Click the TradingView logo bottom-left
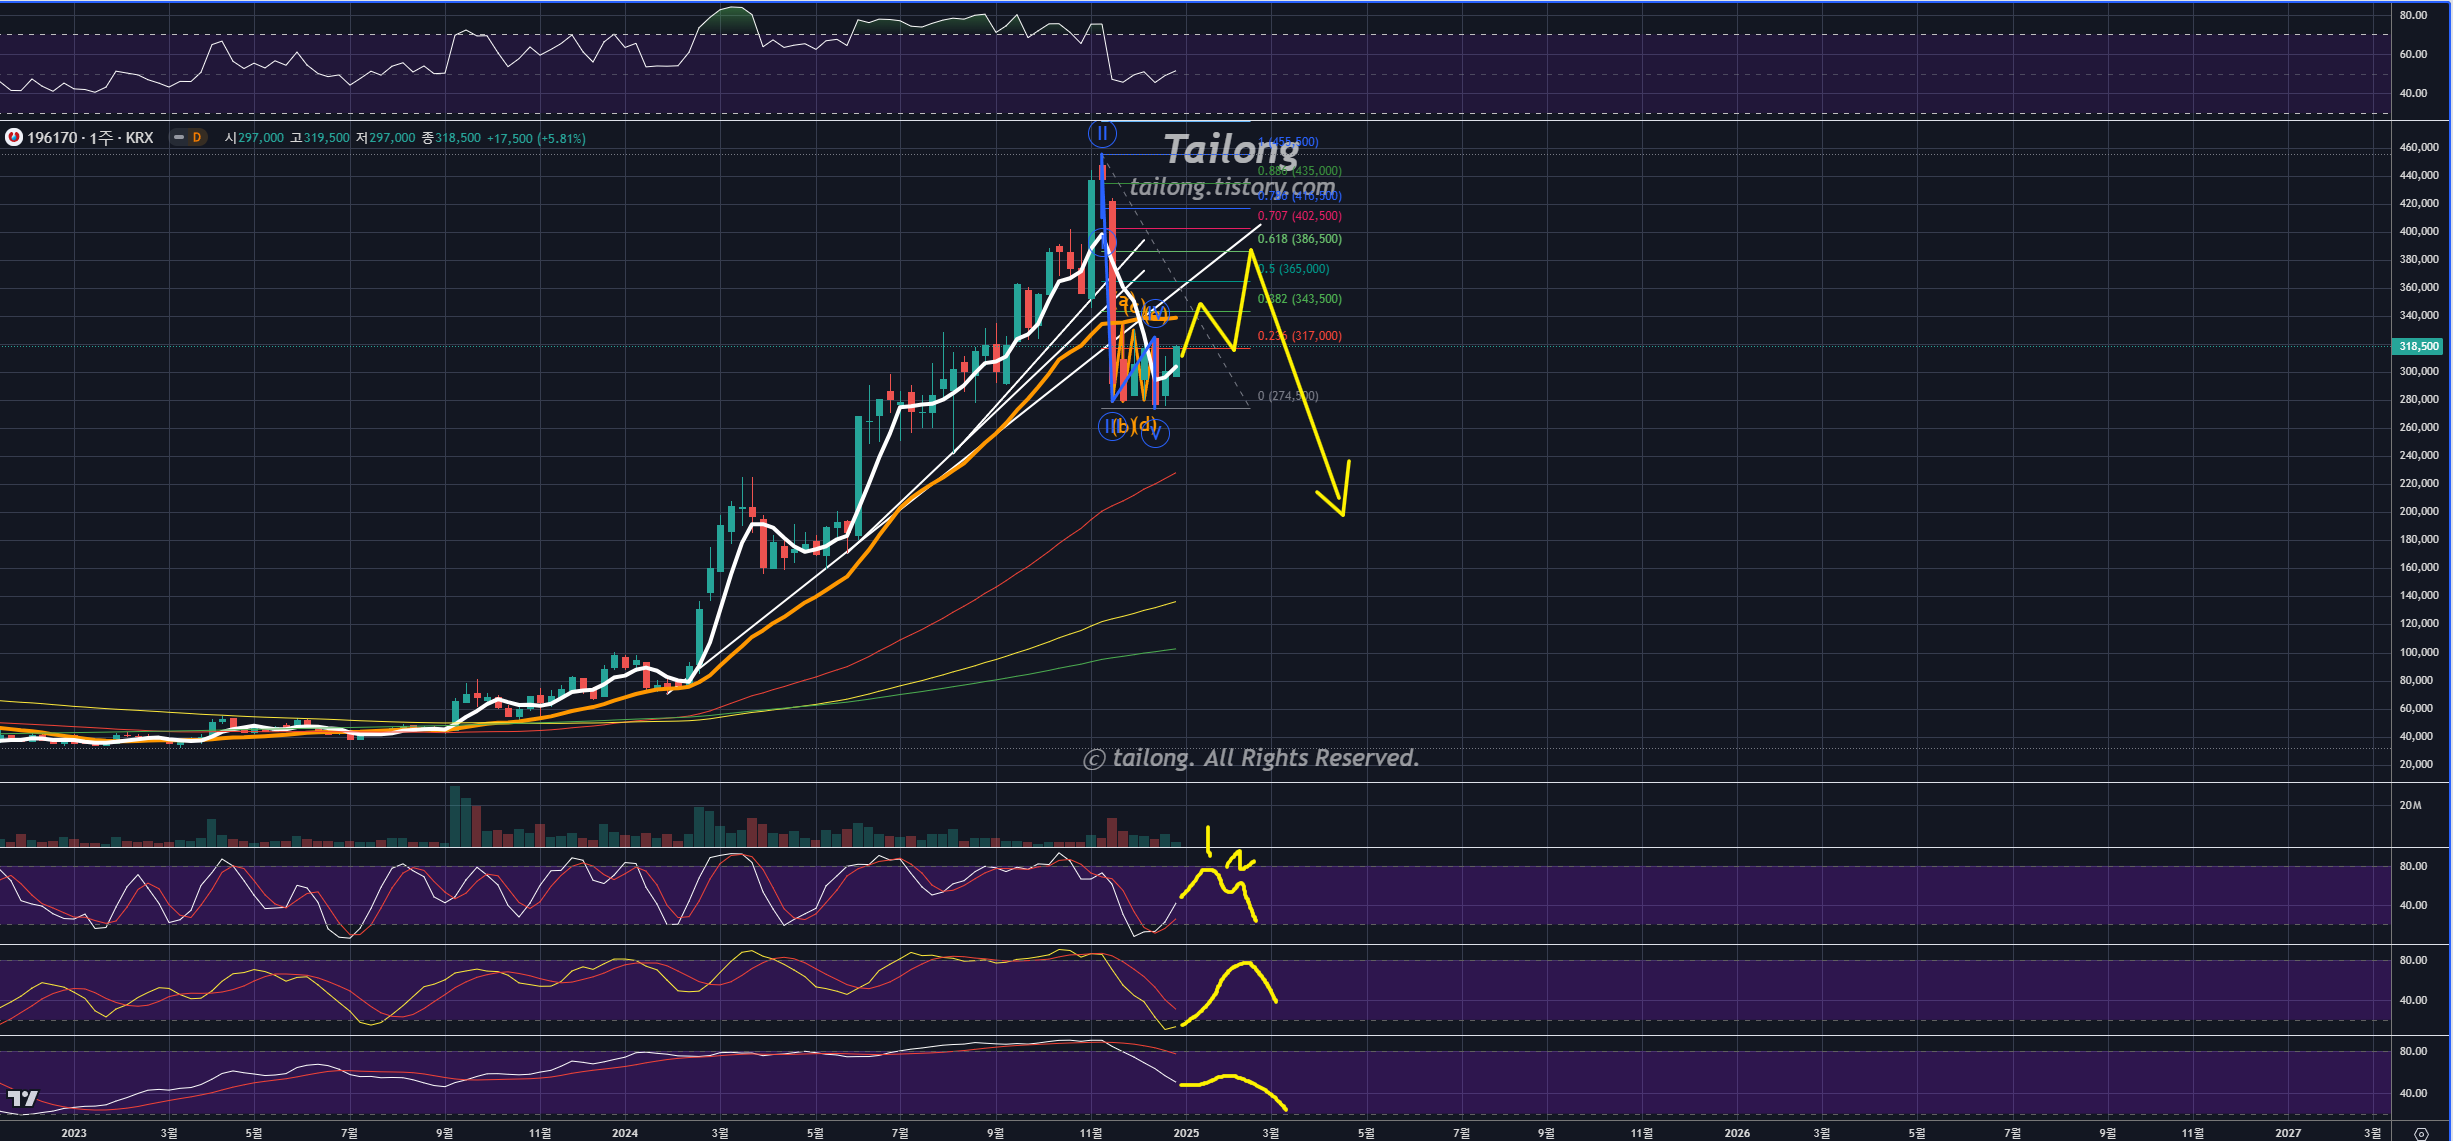 tap(22, 1098)
